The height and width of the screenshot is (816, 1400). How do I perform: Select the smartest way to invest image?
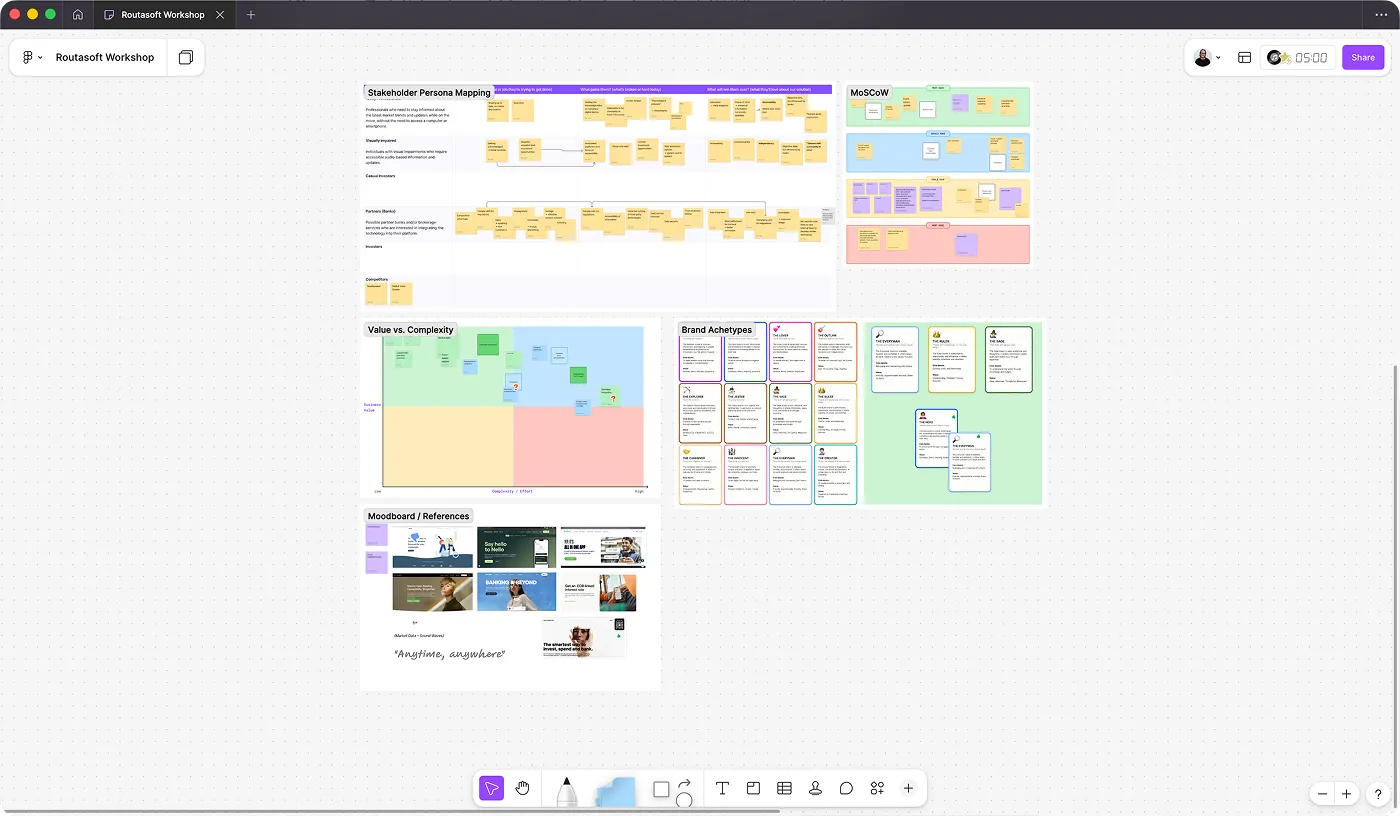[583, 637]
